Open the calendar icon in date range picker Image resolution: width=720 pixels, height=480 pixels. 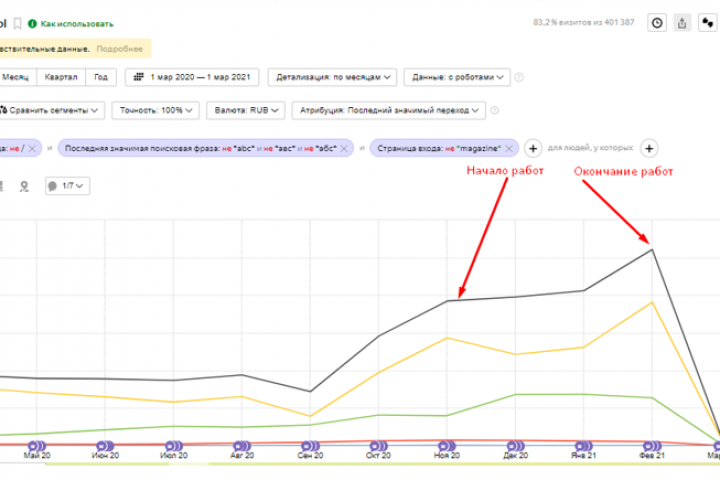tap(139, 77)
